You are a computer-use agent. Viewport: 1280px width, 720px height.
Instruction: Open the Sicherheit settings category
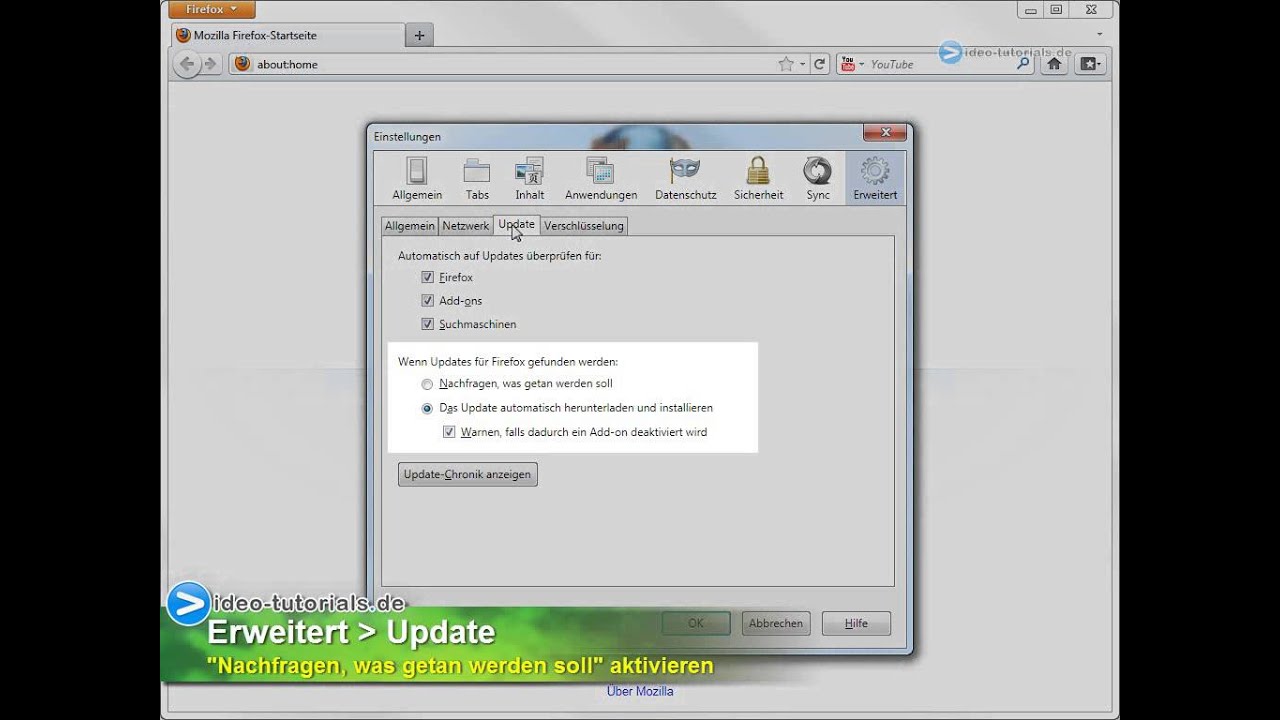(758, 179)
